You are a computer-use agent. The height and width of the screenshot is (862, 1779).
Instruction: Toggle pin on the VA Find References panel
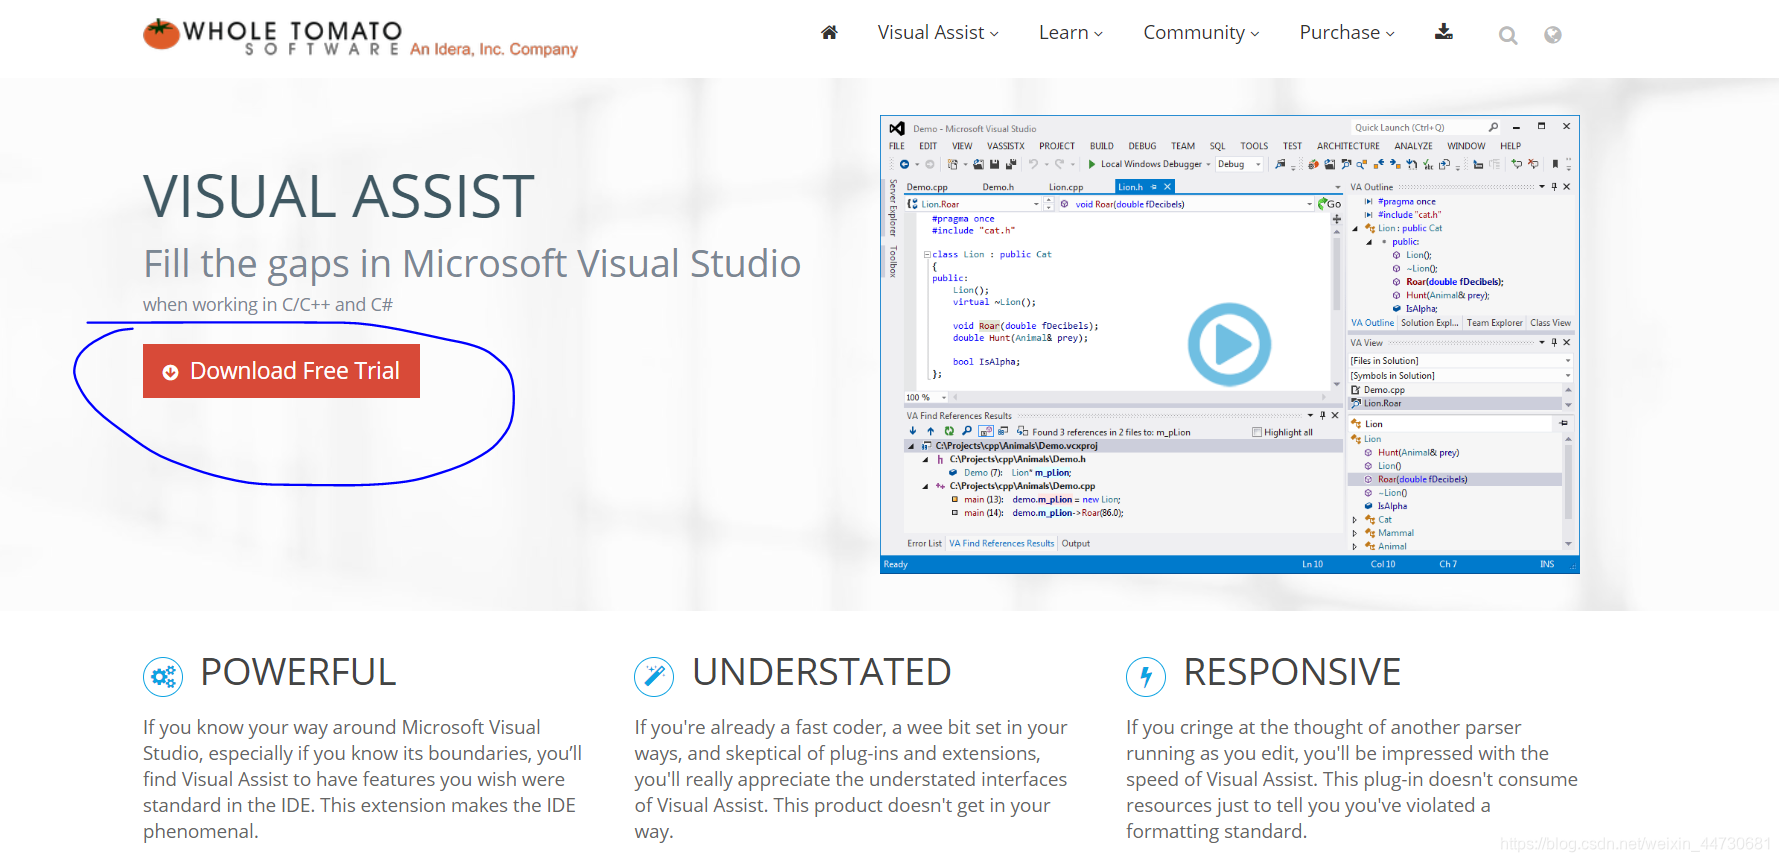click(1322, 415)
